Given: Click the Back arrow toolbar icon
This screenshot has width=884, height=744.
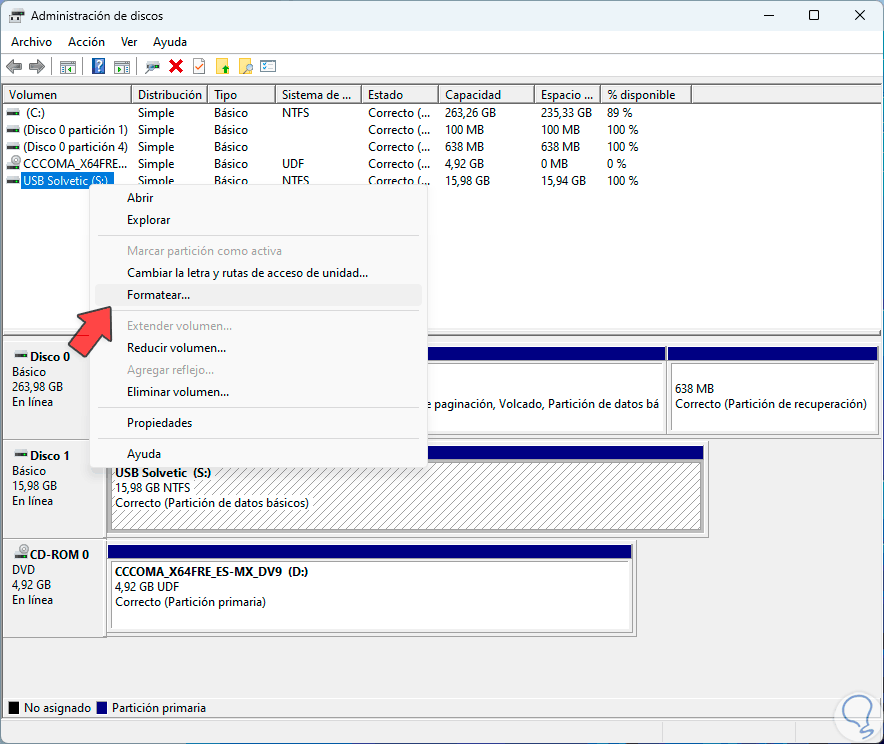Looking at the screenshot, I should 14,67.
